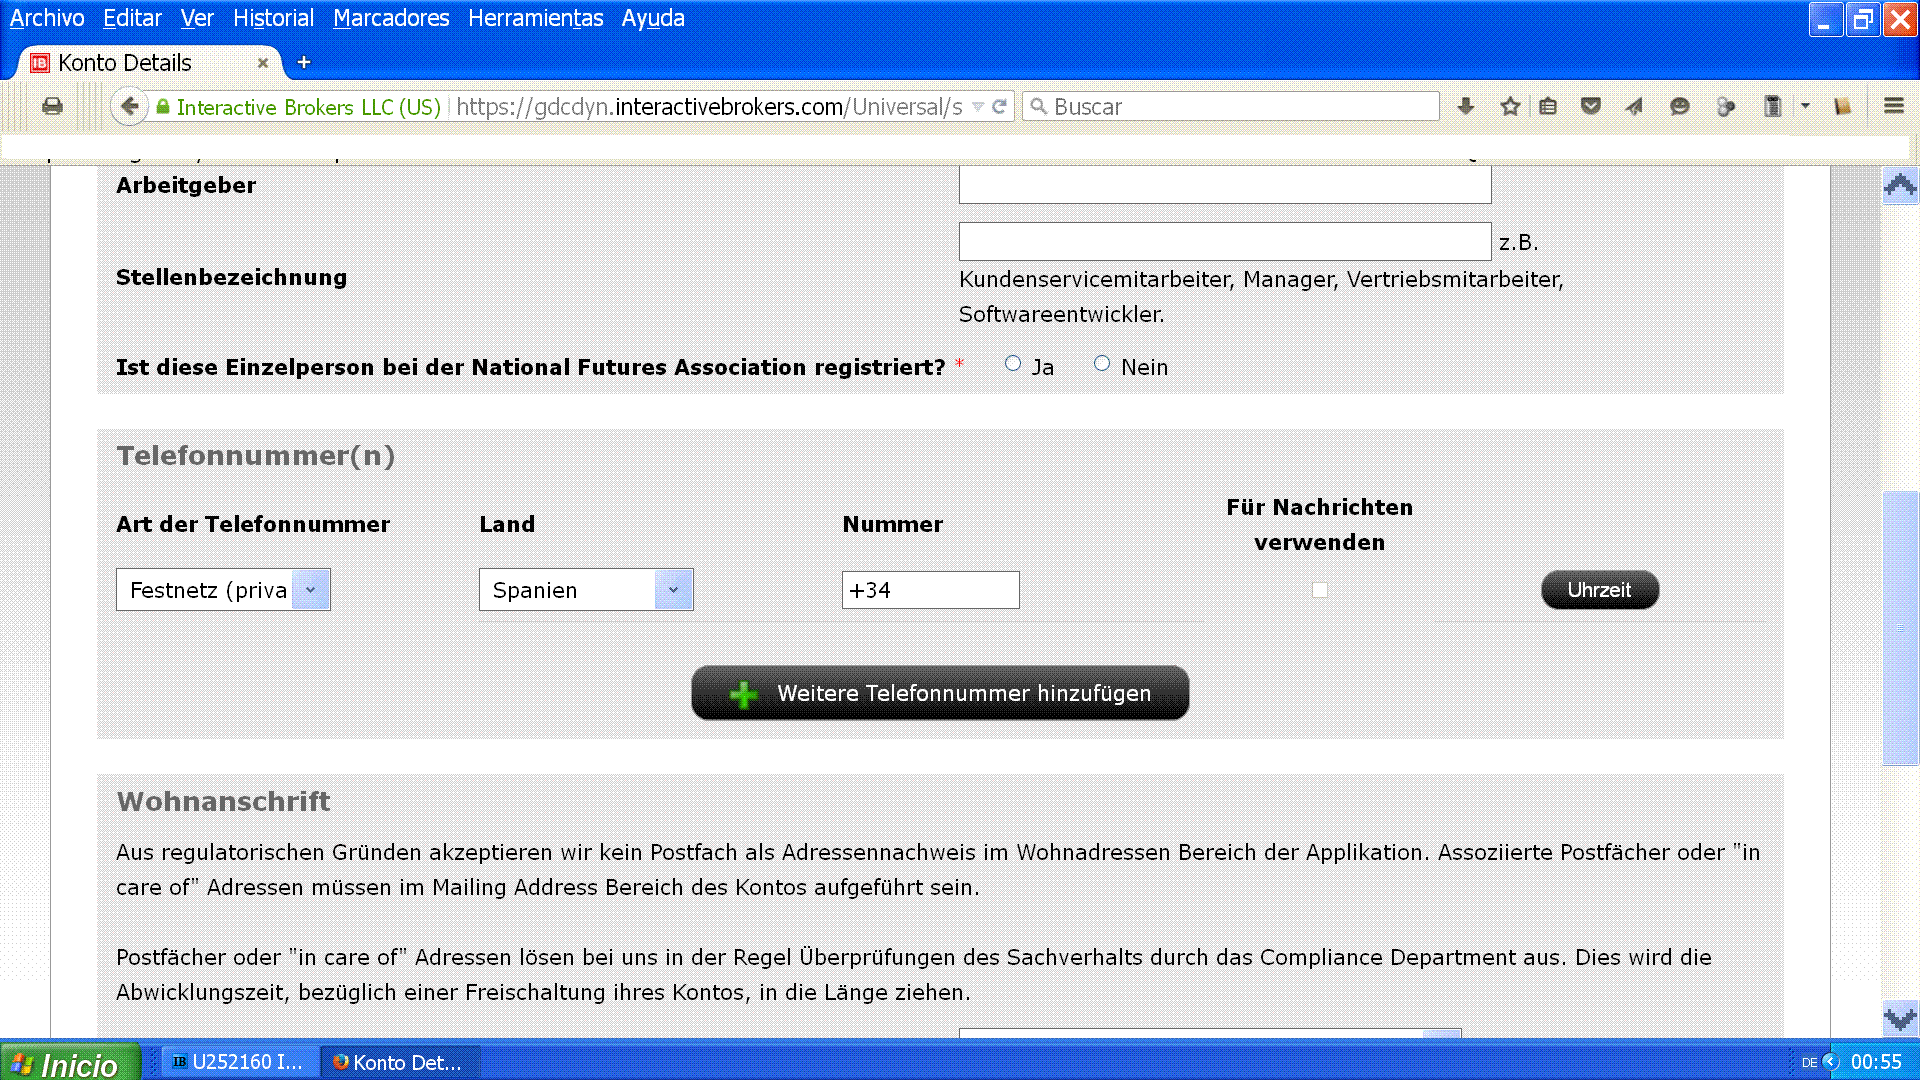Click the print icon in toolbar
Image resolution: width=1920 pixels, height=1080 pixels.
coord(52,106)
